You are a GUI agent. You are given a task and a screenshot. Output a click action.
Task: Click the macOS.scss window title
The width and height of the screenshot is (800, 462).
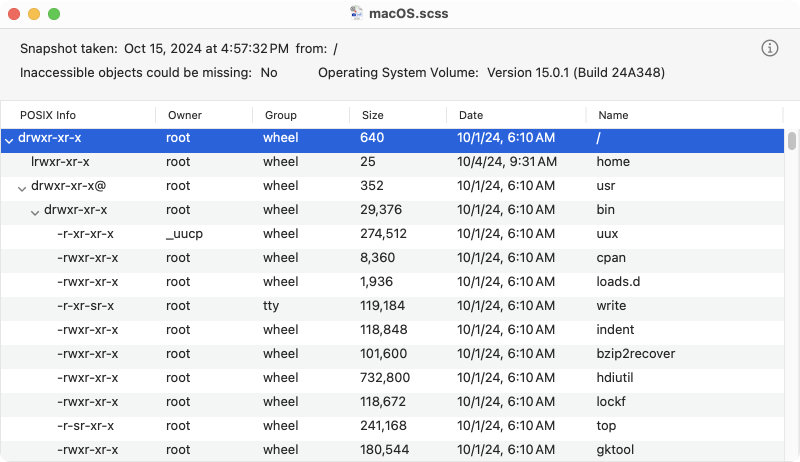(x=408, y=13)
